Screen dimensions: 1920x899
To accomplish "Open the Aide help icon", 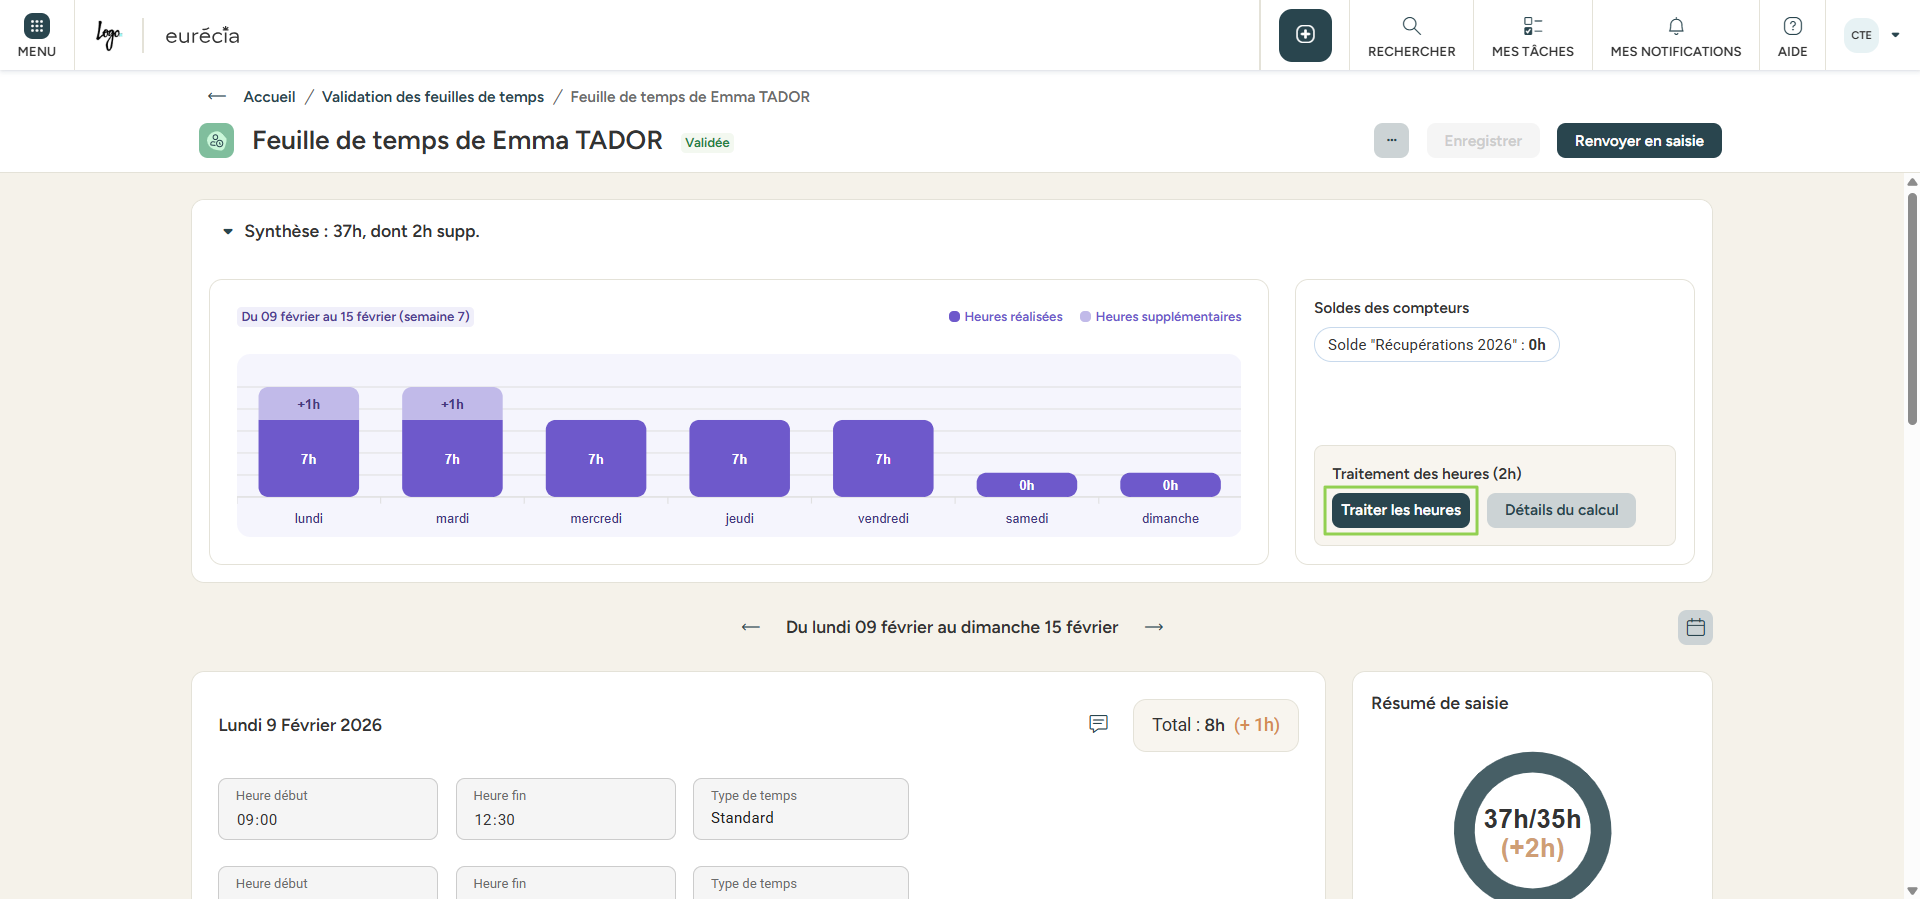I will click(1792, 35).
